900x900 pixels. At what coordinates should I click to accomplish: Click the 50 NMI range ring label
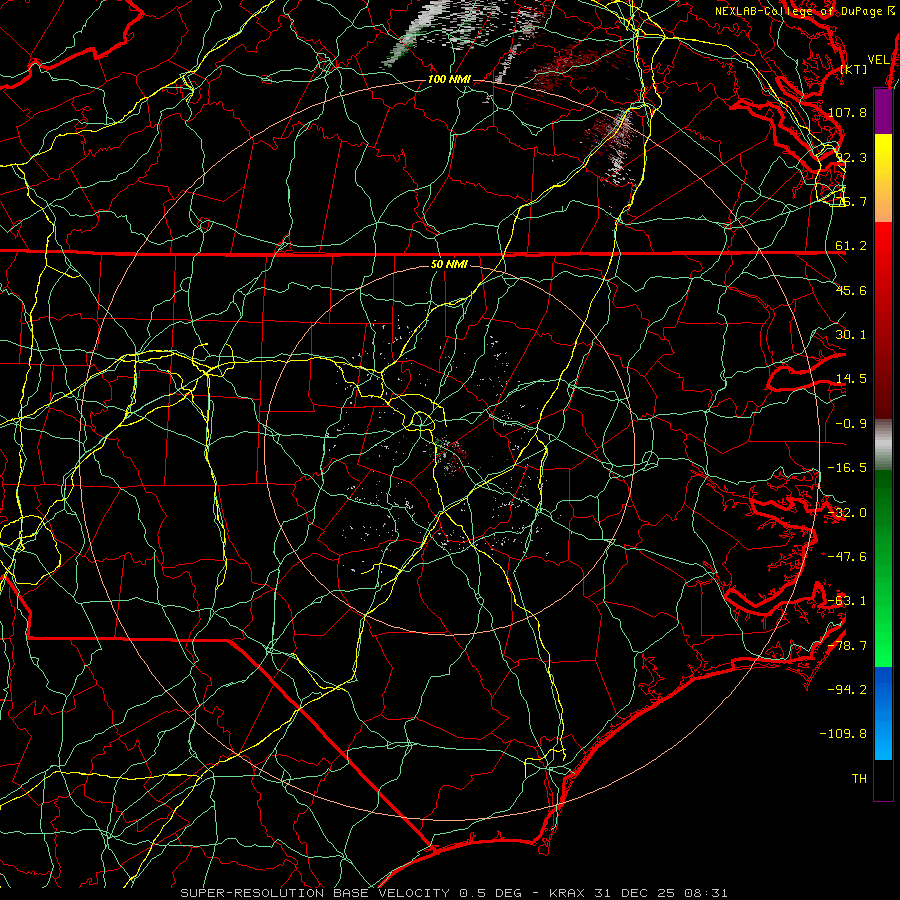click(449, 265)
